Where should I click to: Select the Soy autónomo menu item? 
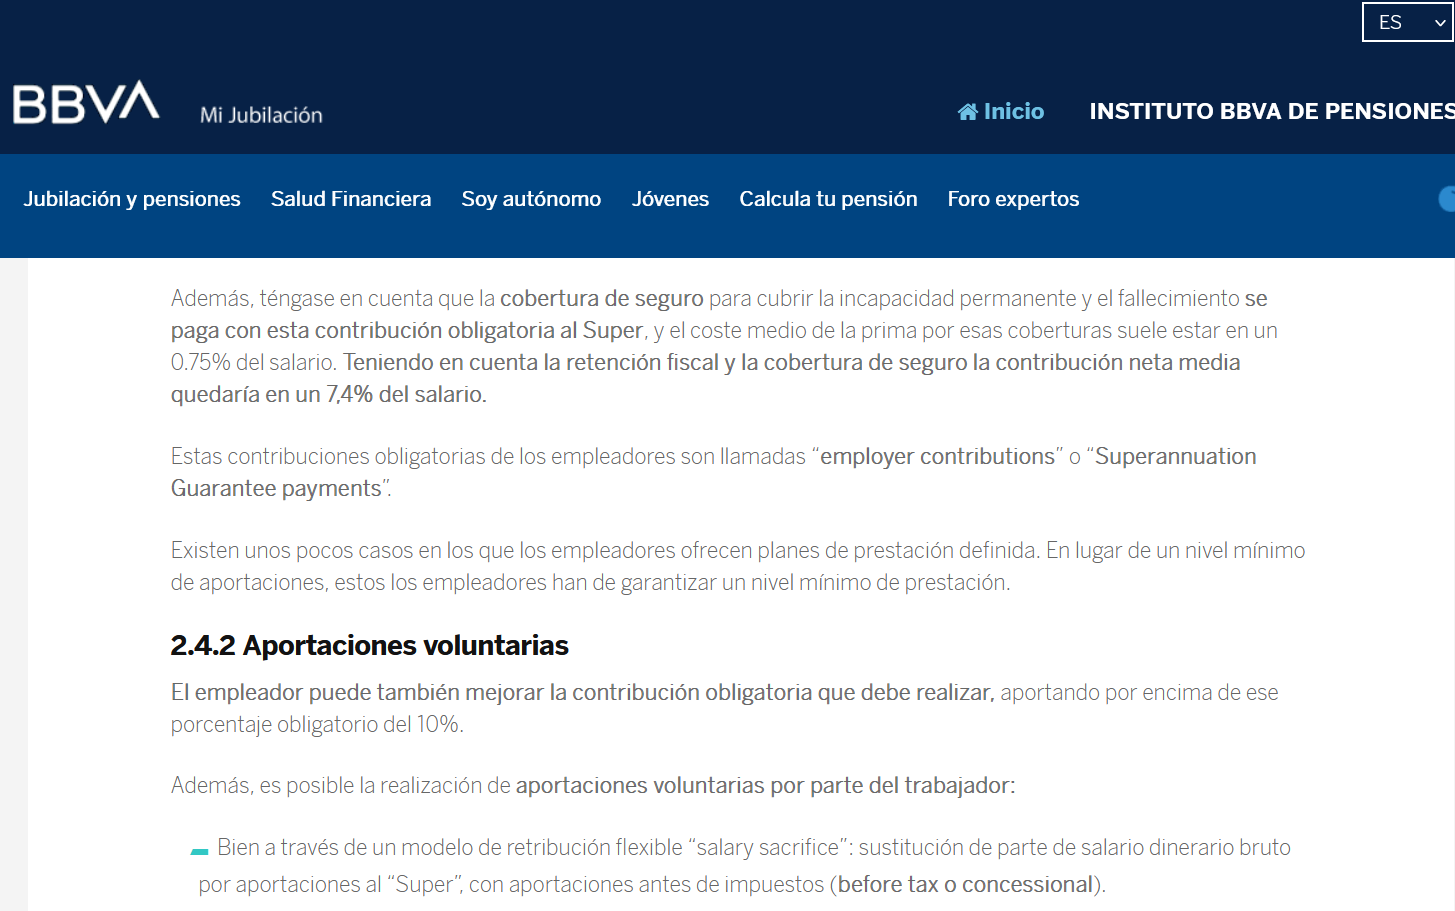531,199
